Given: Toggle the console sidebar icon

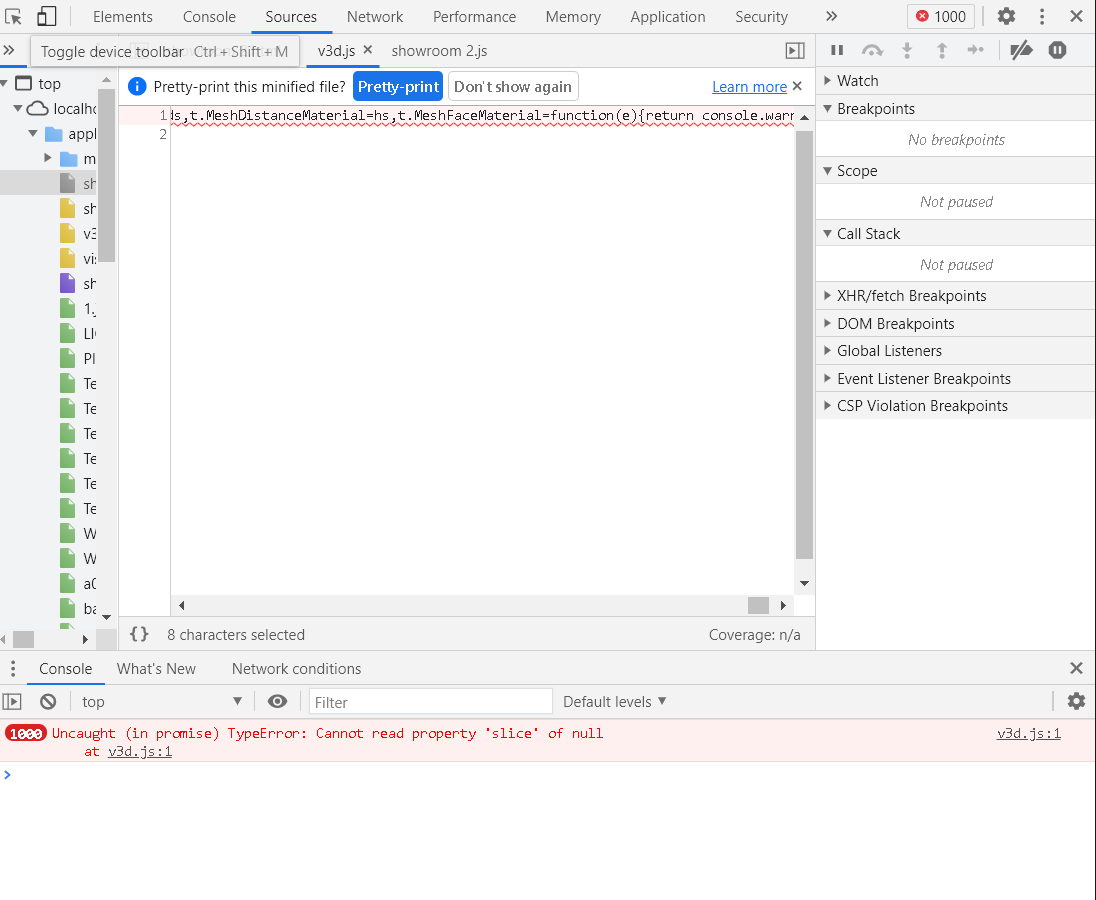Looking at the screenshot, I should 12,702.
